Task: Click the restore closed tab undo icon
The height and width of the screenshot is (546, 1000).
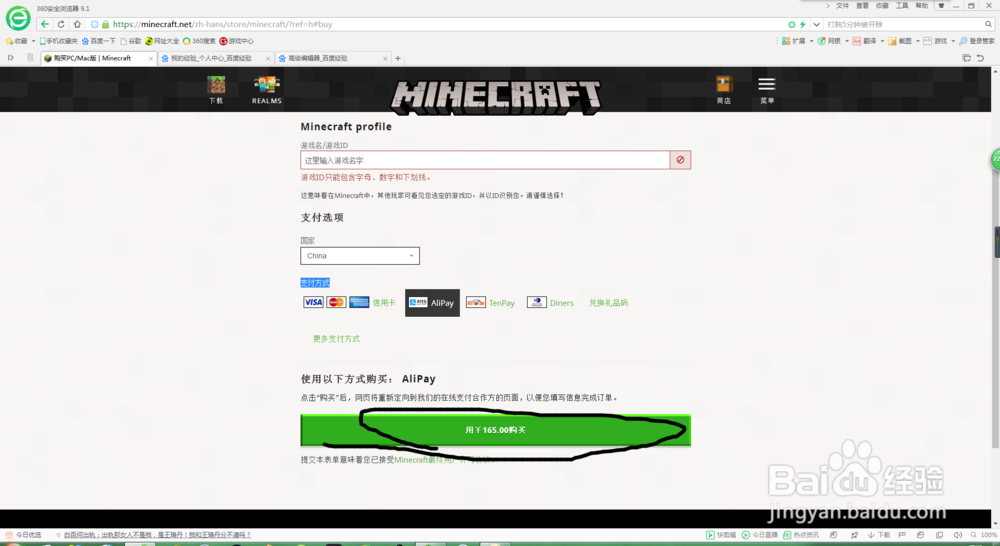Action: click(x=981, y=58)
